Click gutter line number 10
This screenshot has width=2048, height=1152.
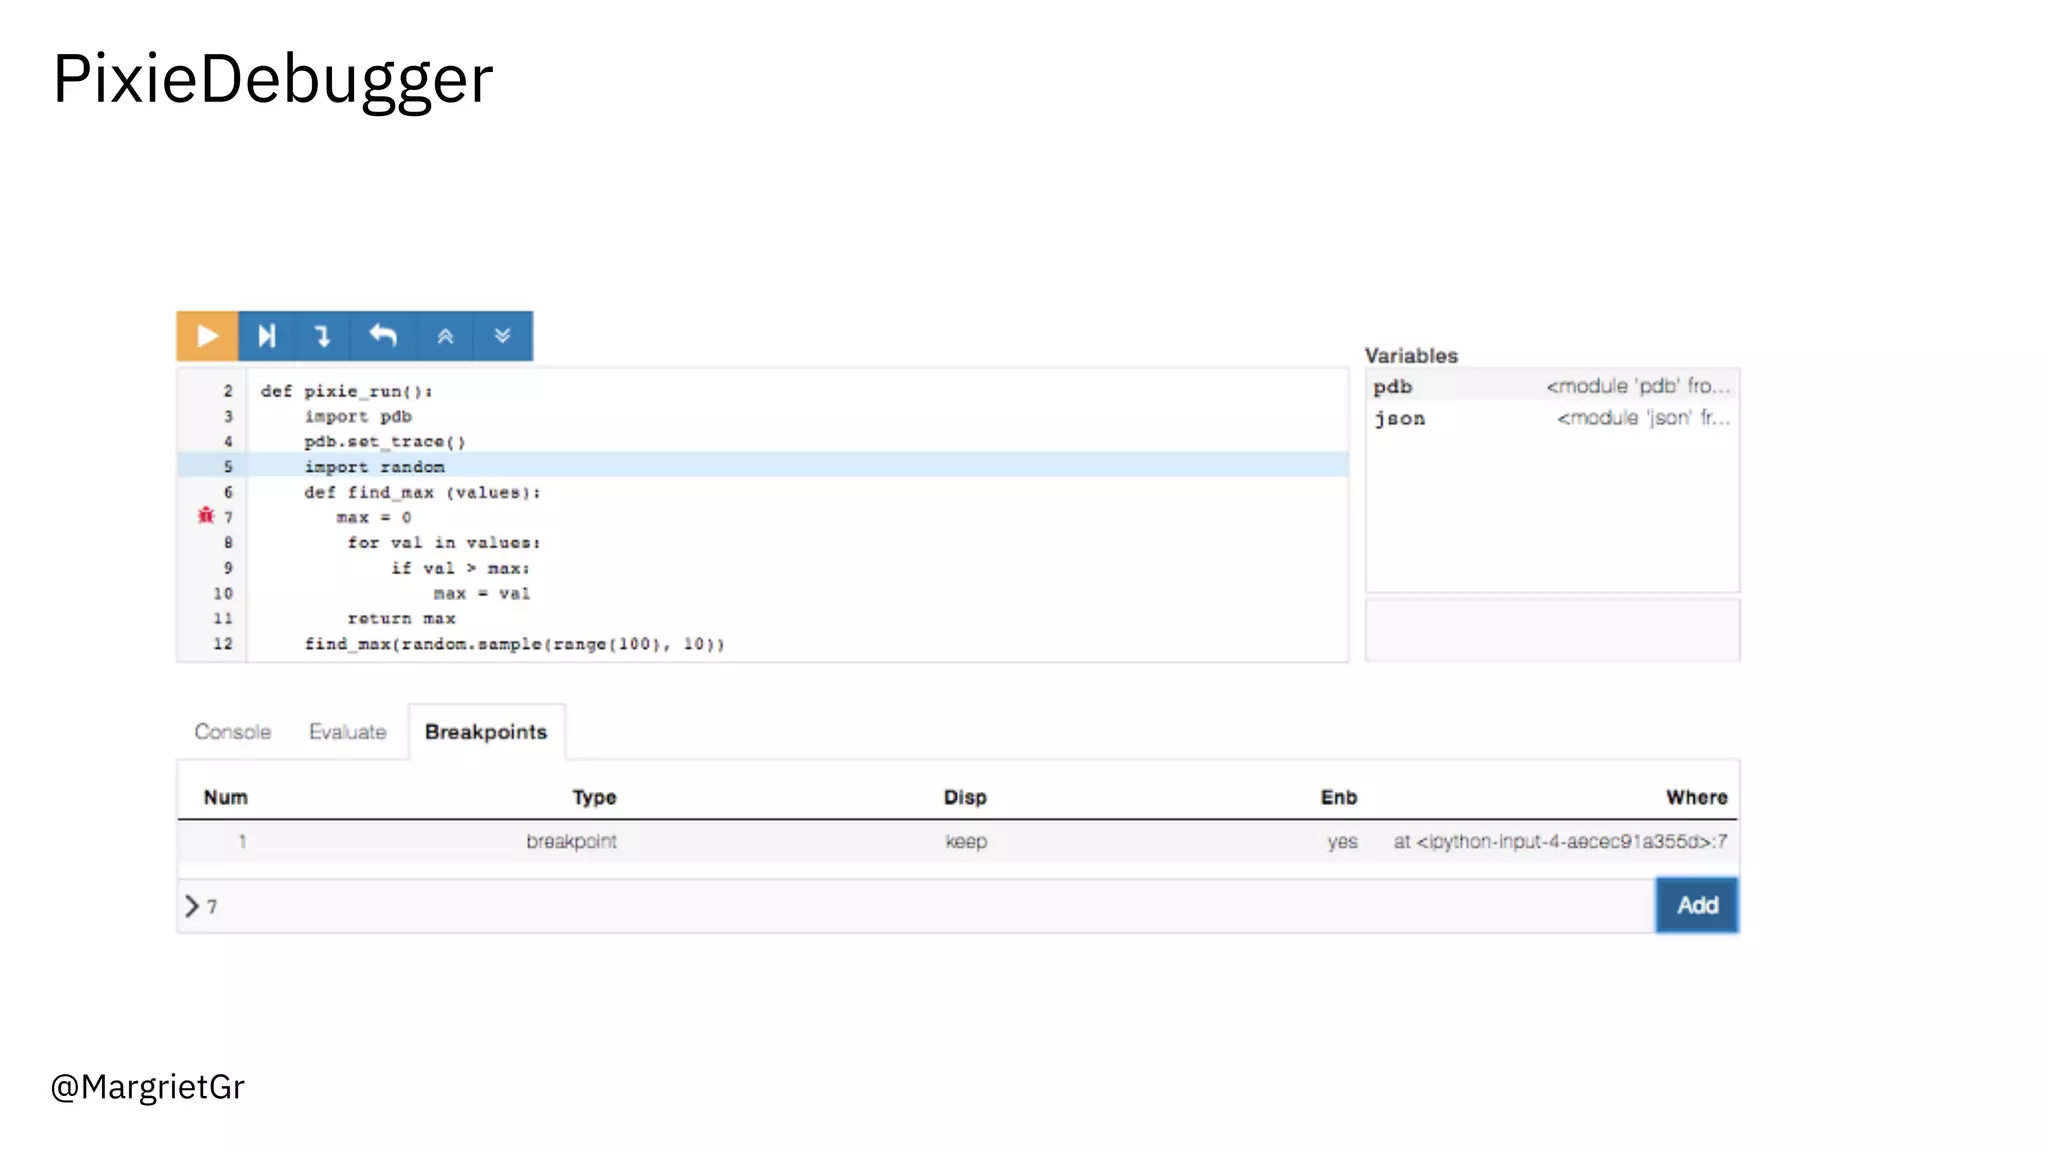[222, 593]
